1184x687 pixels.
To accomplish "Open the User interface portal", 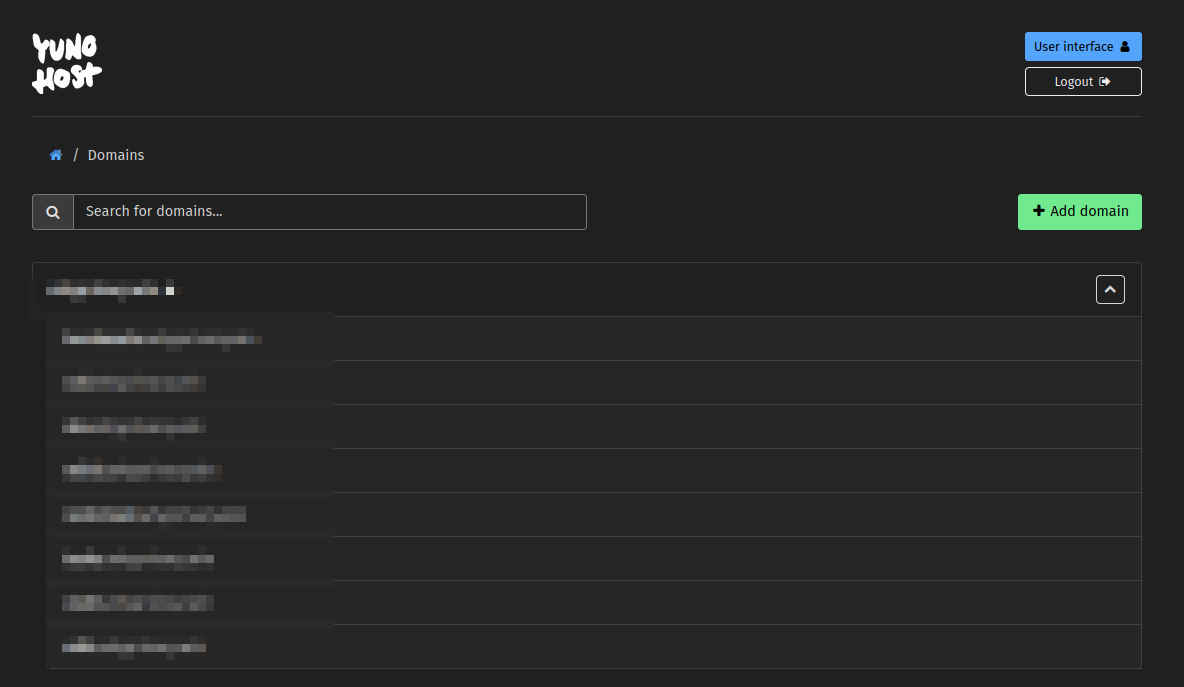I will (1083, 47).
